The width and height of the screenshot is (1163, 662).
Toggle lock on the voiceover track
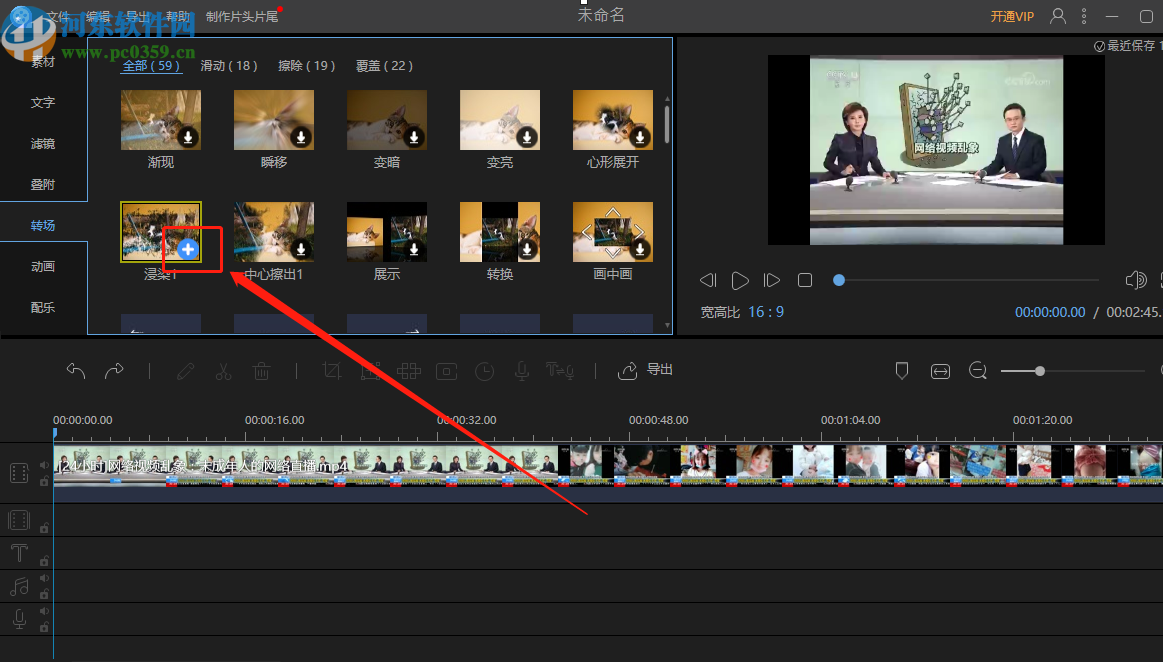pos(45,627)
